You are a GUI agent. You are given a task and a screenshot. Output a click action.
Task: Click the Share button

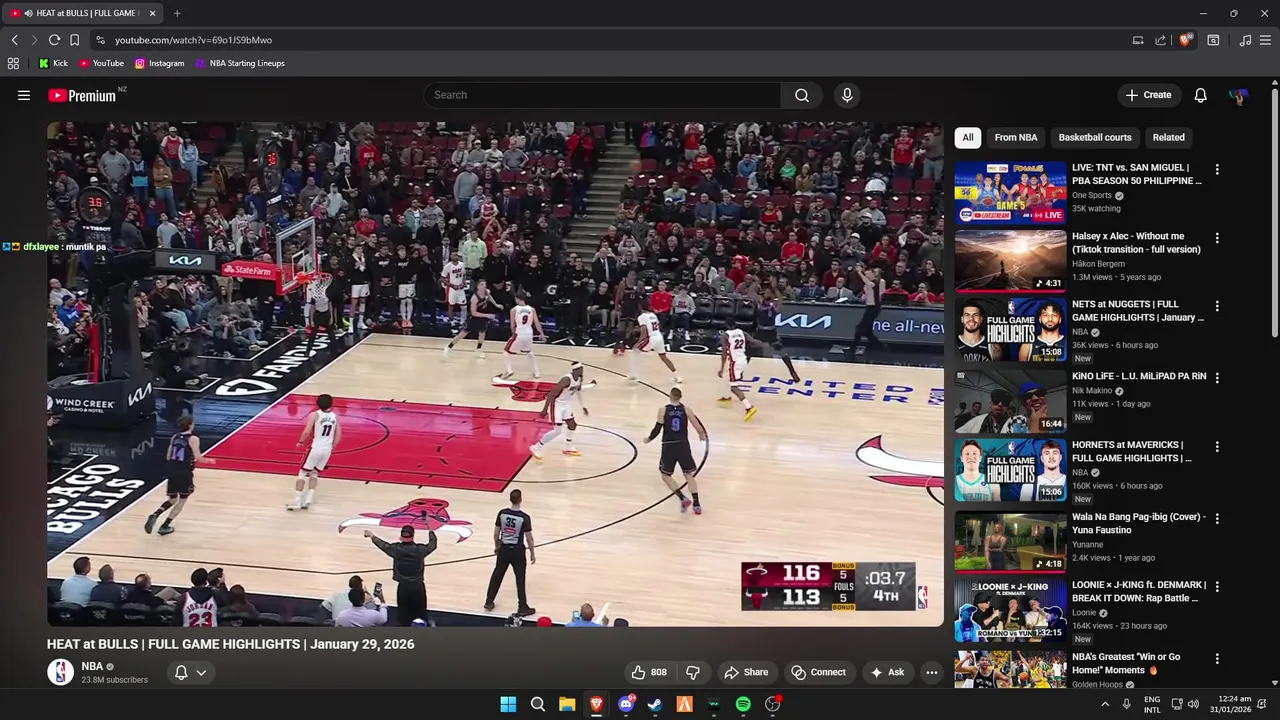[x=746, y=672]
